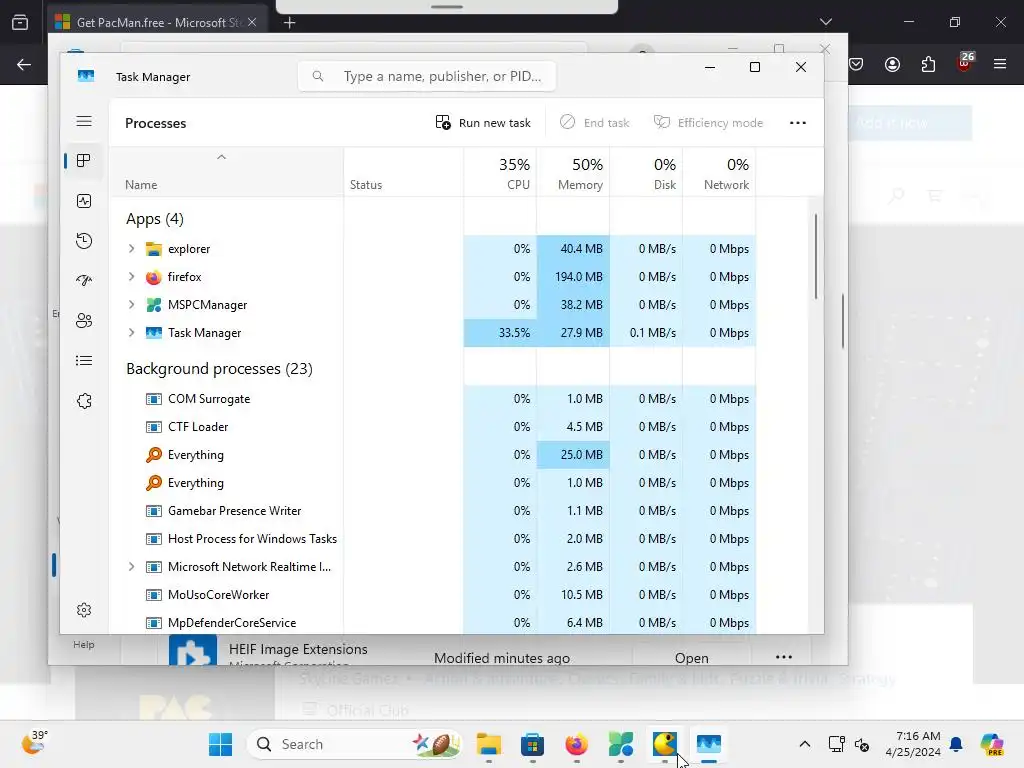Open the PacMan app from the taskbar
Screen dimensions: 1024x768
664,744
